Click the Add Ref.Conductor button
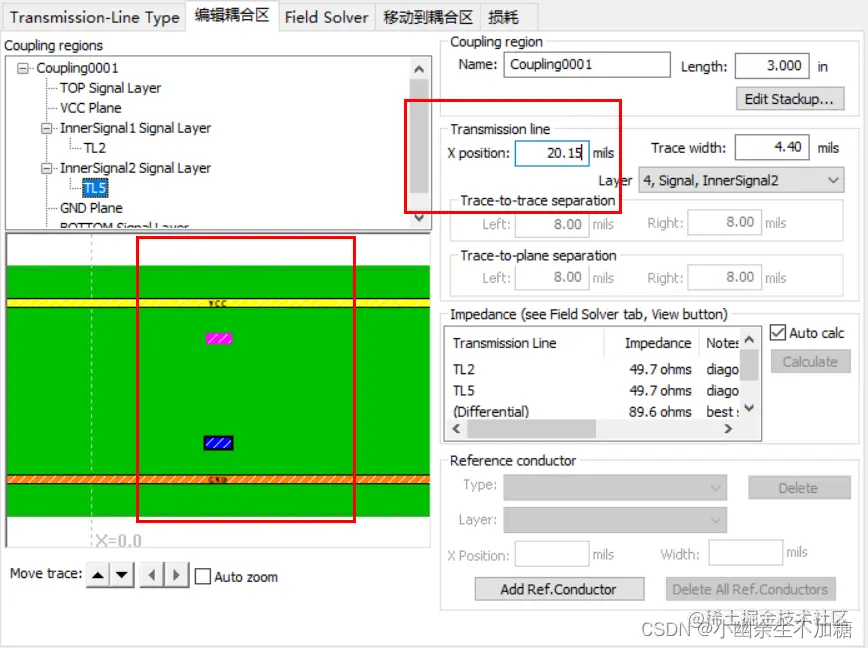This screenshot has height=648, width=868. (x=559, y=589)
